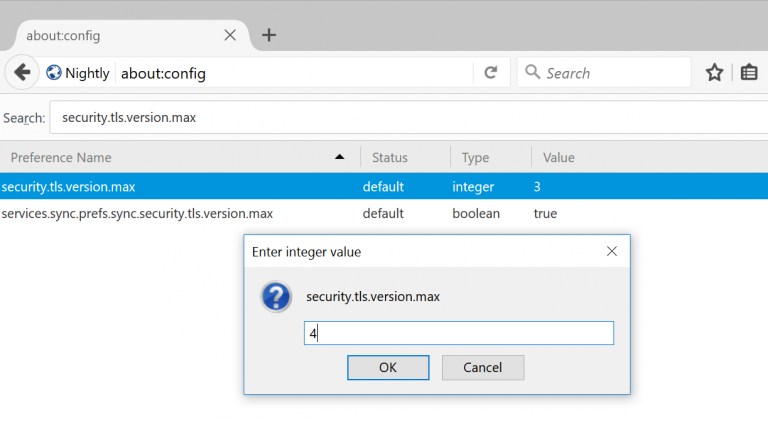Close the about:config tab

230,35
